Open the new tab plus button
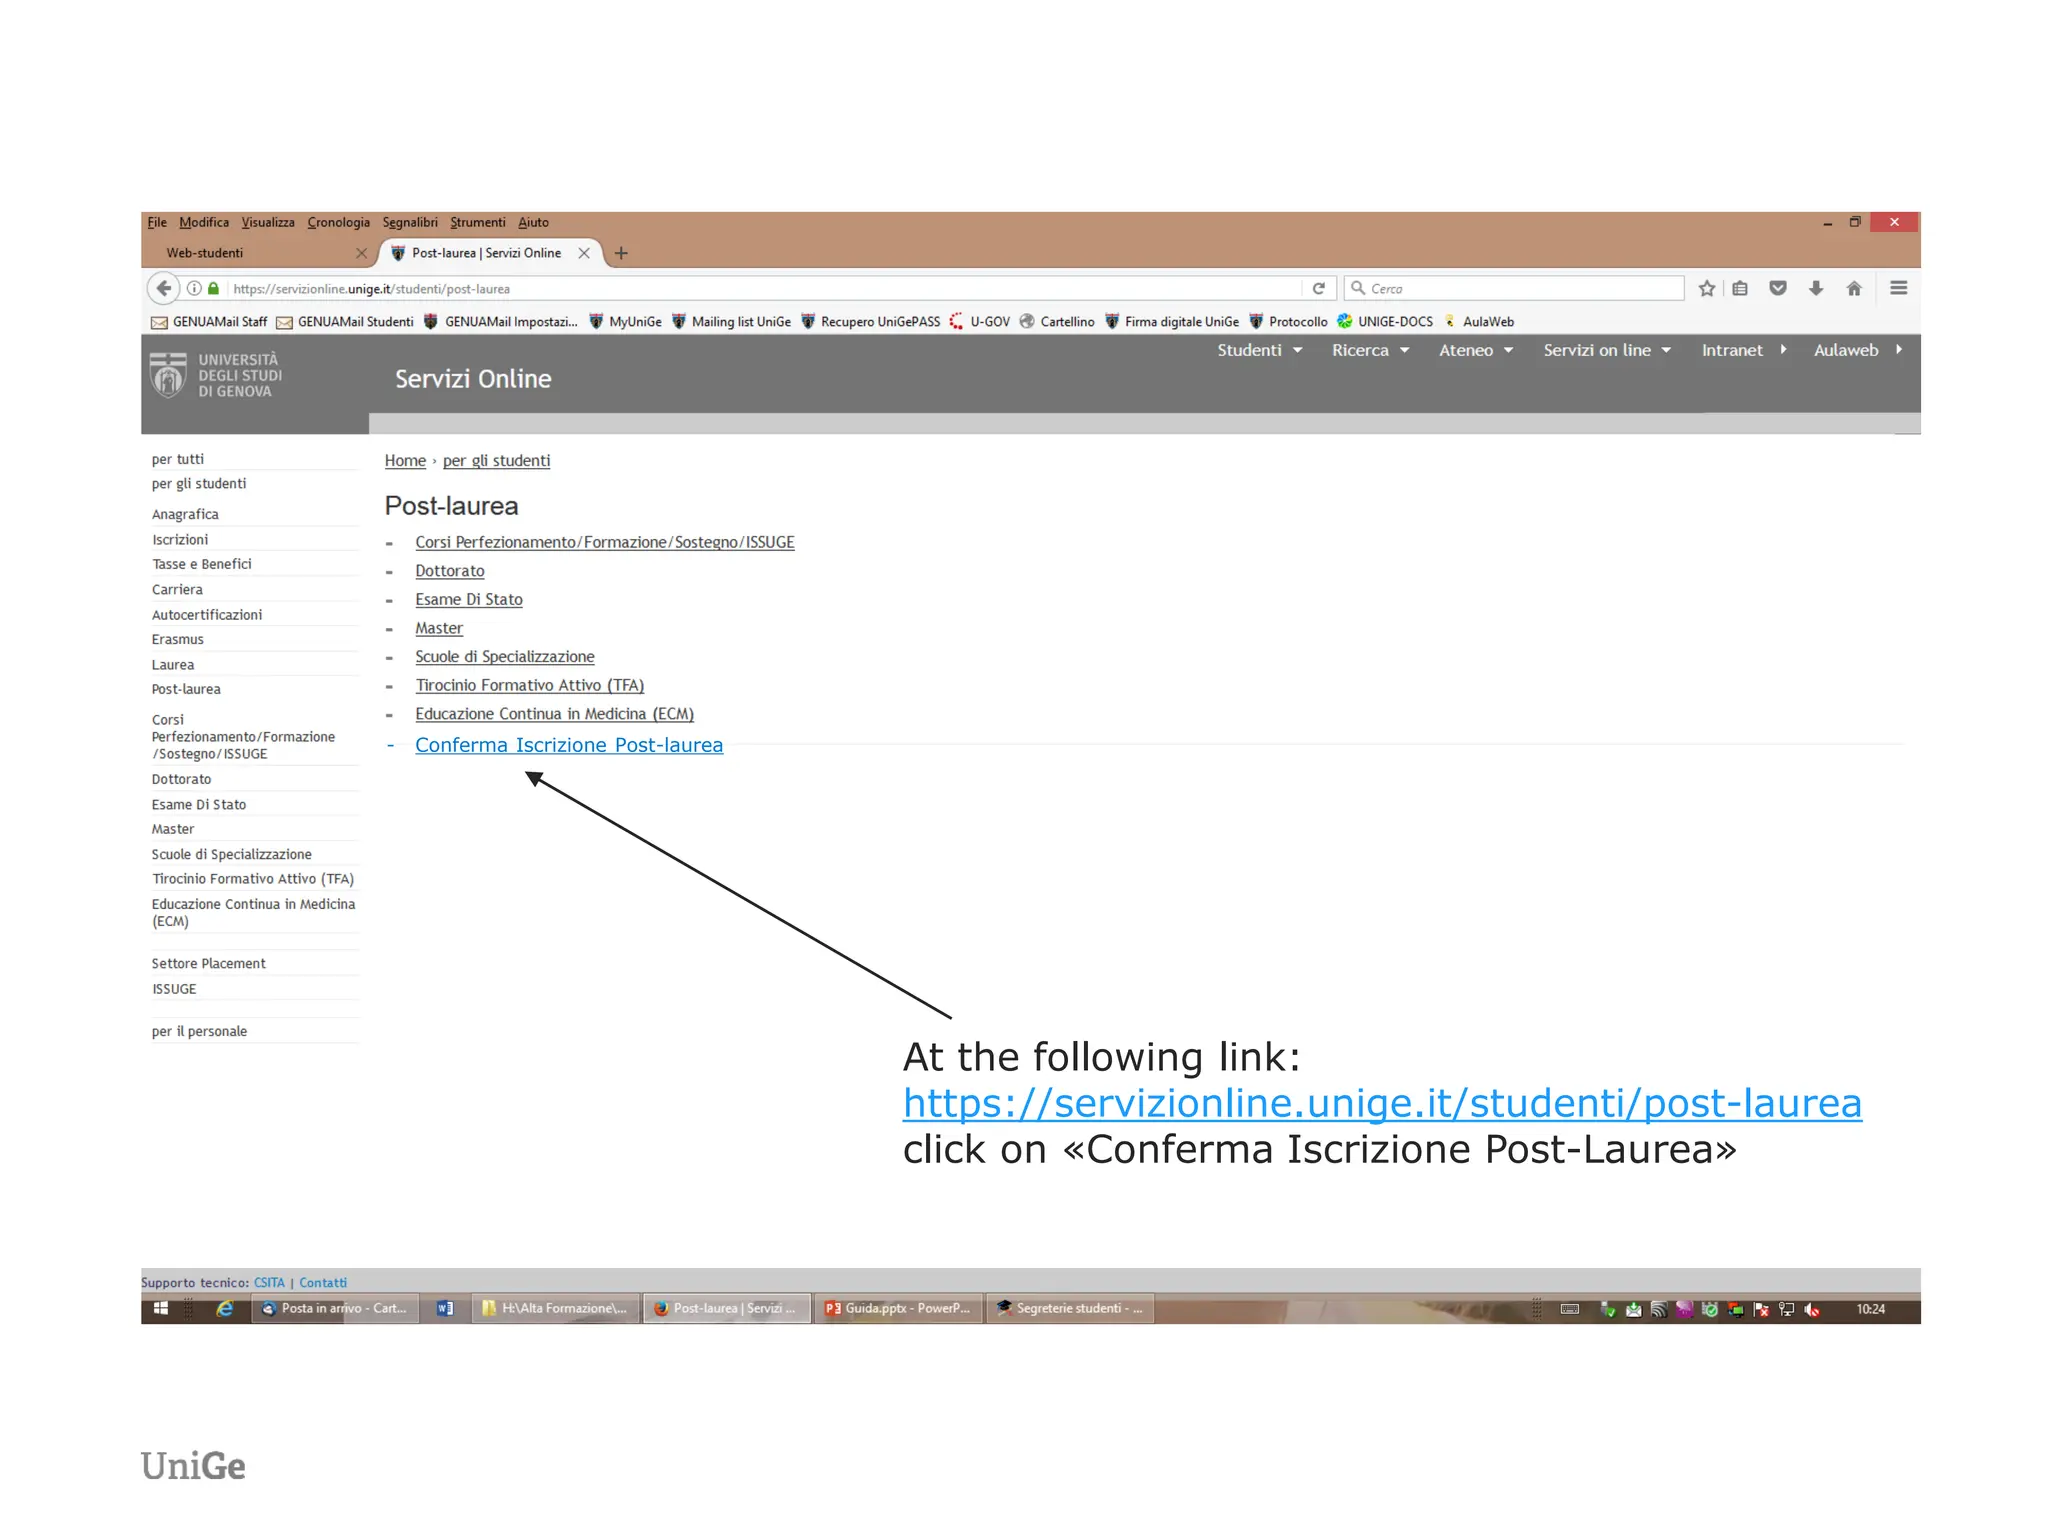2048x1536 pixels. click(x=621, y=253)
